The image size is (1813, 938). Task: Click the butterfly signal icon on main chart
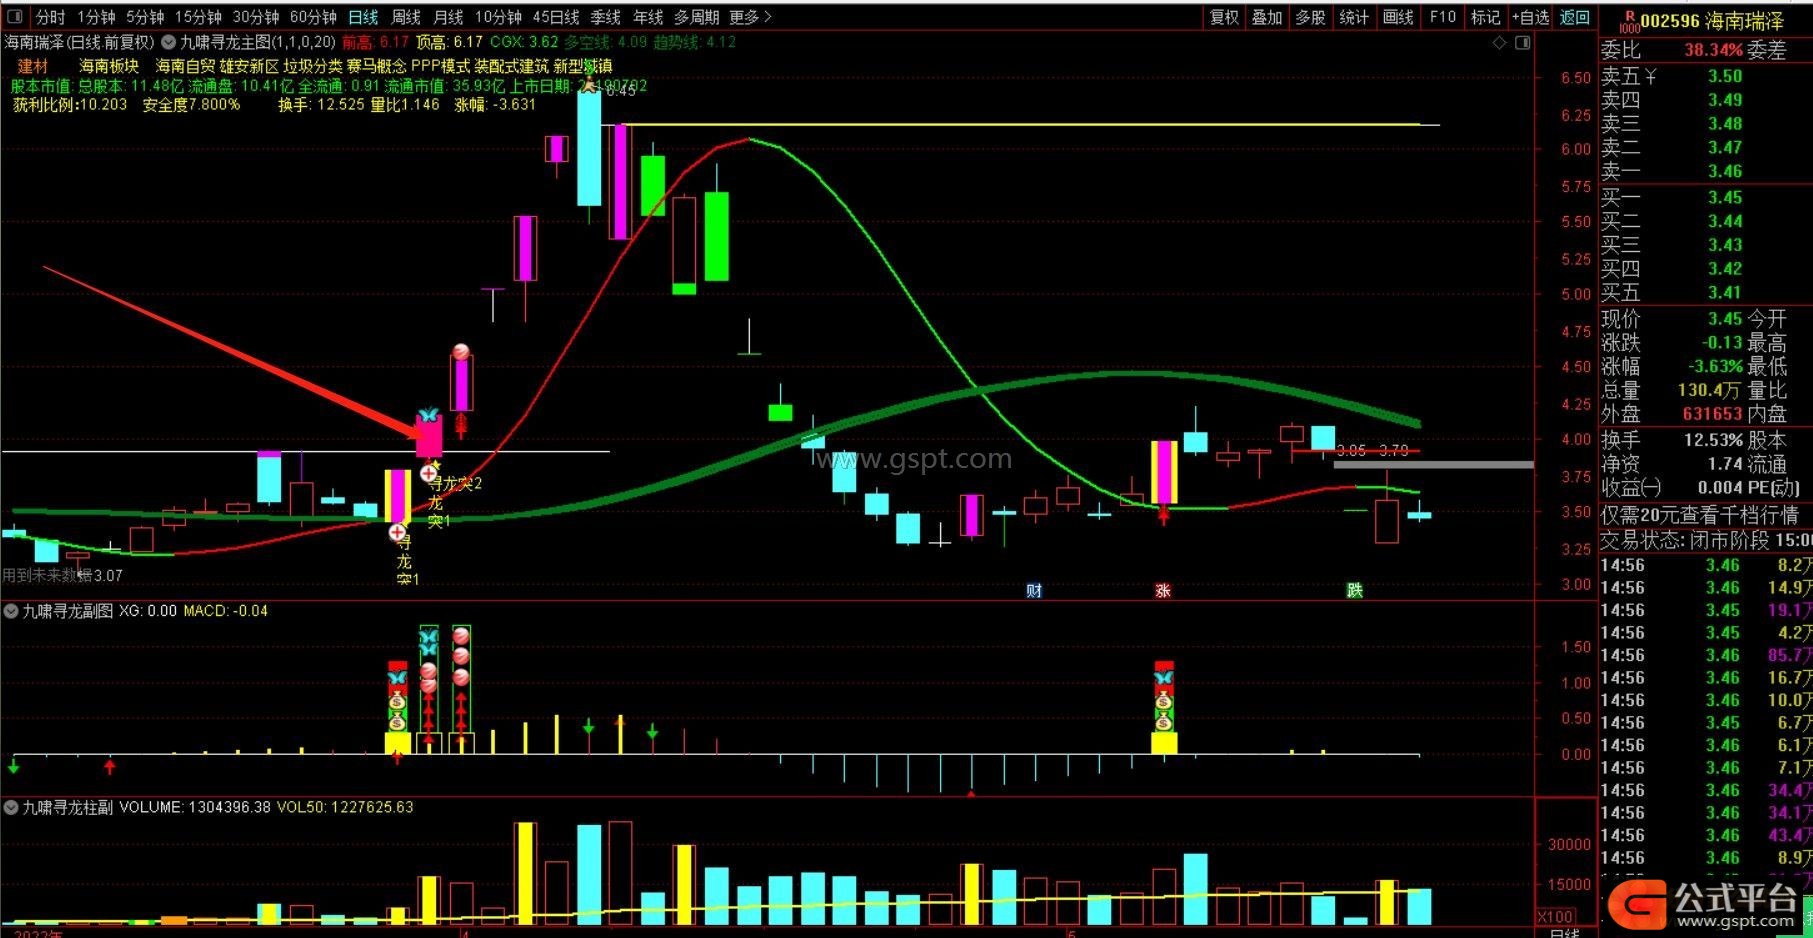tap(429, 414)
